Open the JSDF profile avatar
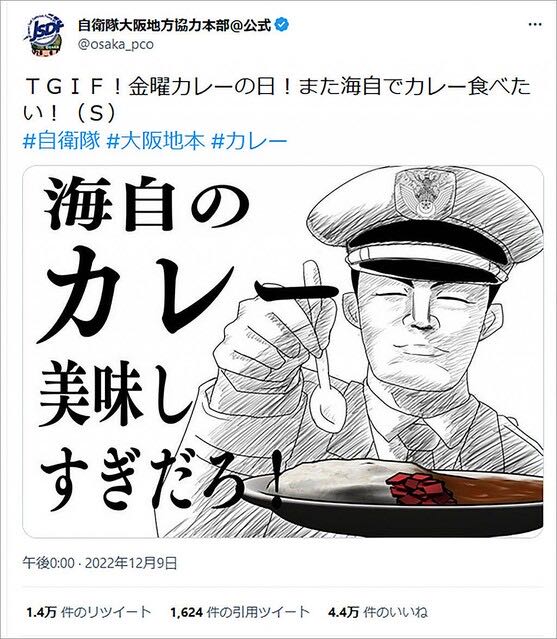The height and width of the screenshot is (639, 557). 44,34
